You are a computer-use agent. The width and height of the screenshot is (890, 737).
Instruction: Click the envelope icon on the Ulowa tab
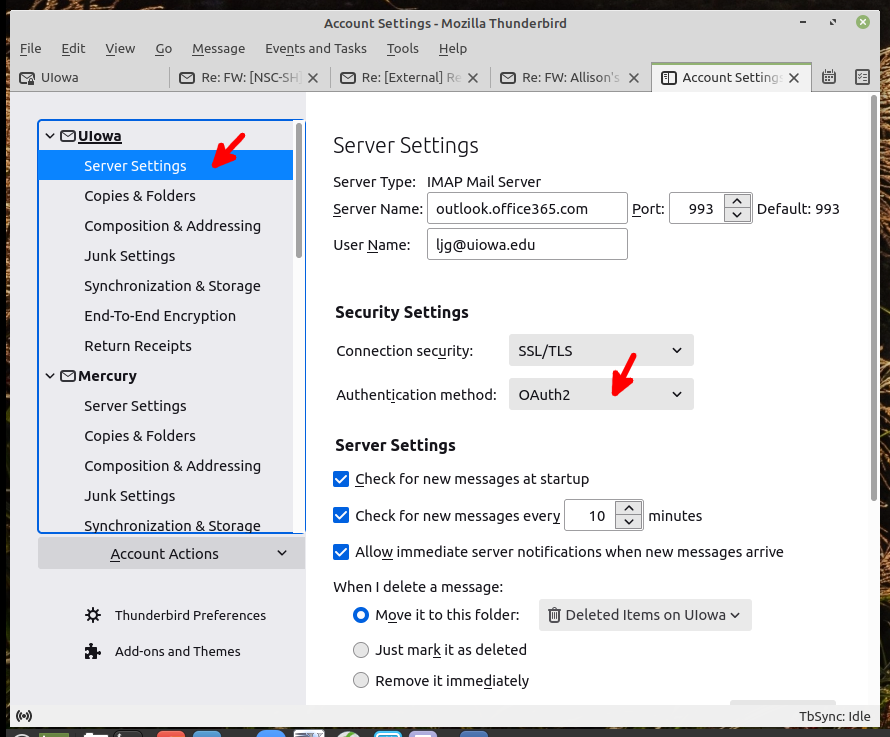coord(29,77)
